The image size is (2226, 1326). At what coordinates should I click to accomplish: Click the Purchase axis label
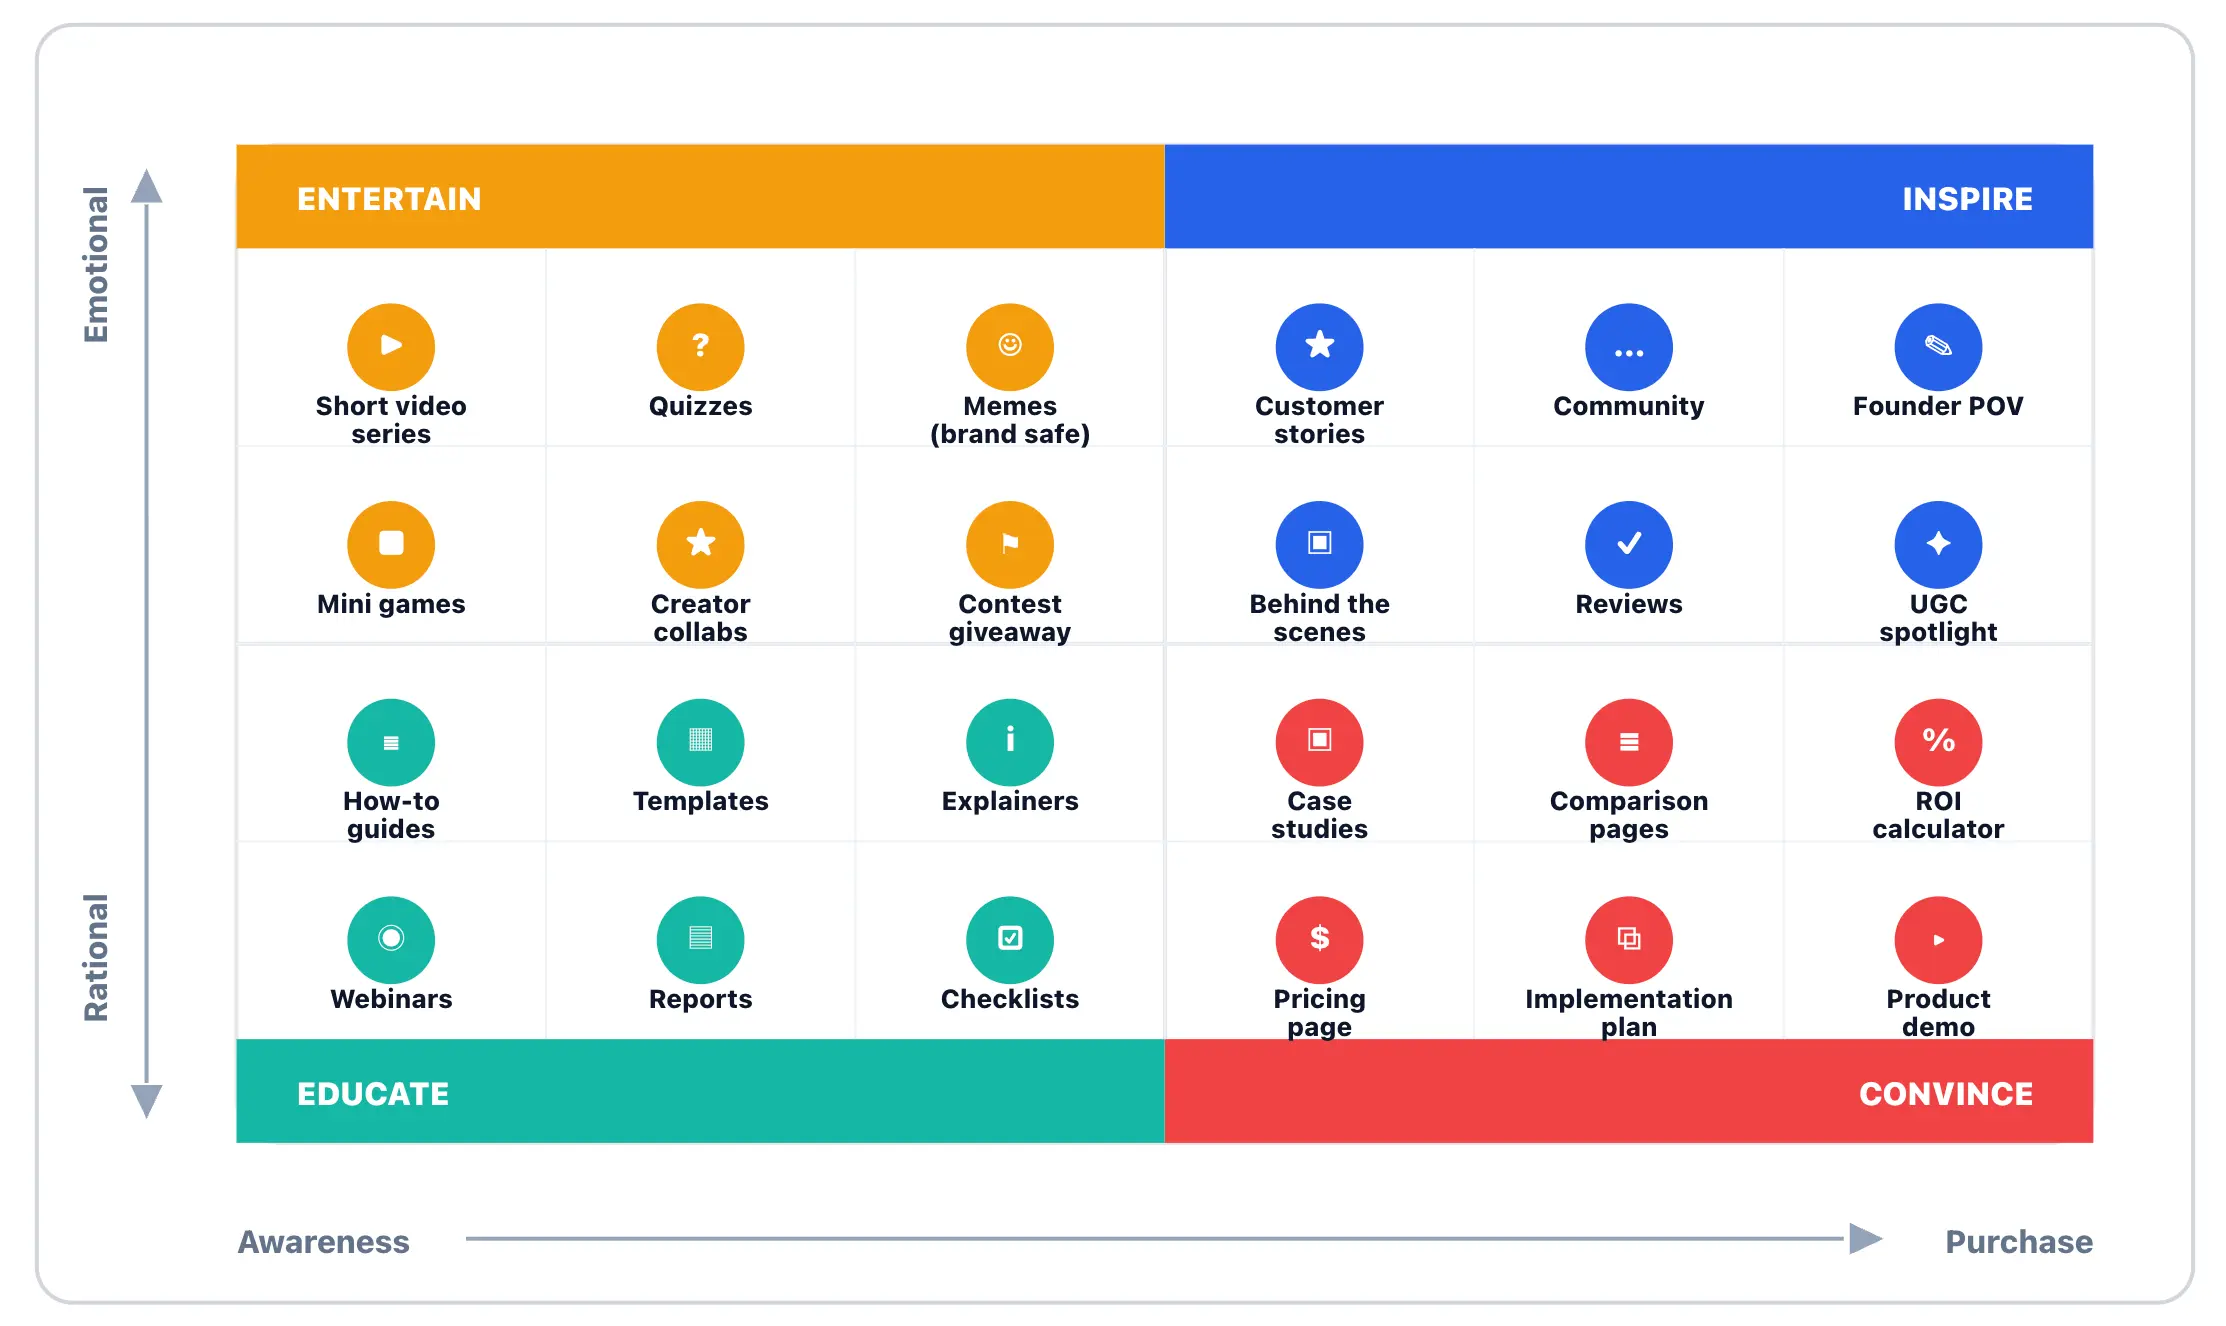pos(2018,1242)
